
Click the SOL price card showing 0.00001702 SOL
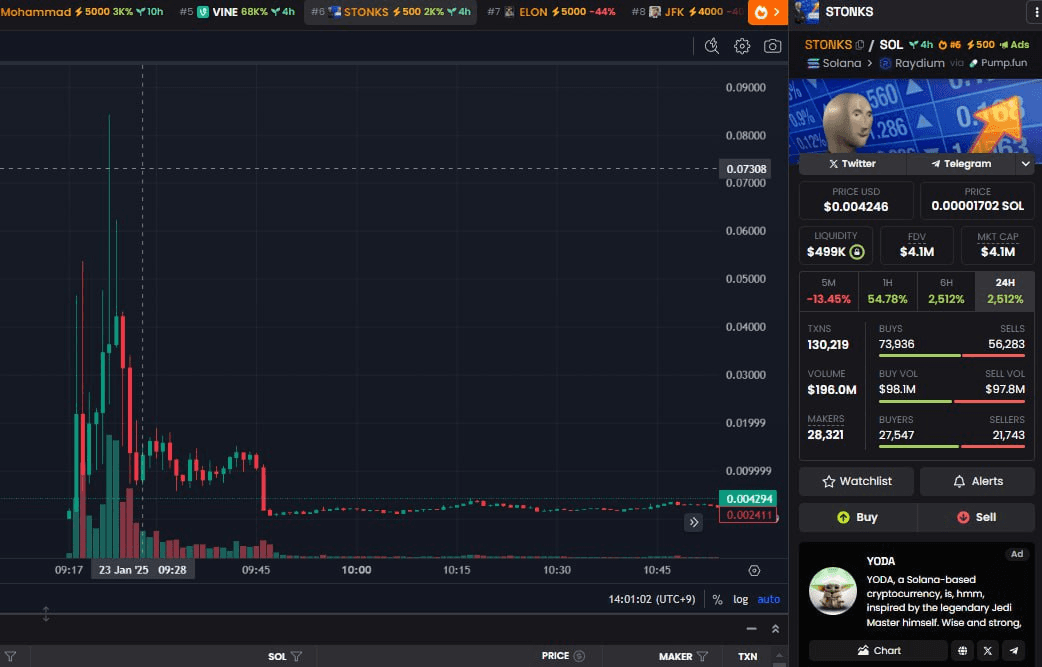(x=978, y=200)
